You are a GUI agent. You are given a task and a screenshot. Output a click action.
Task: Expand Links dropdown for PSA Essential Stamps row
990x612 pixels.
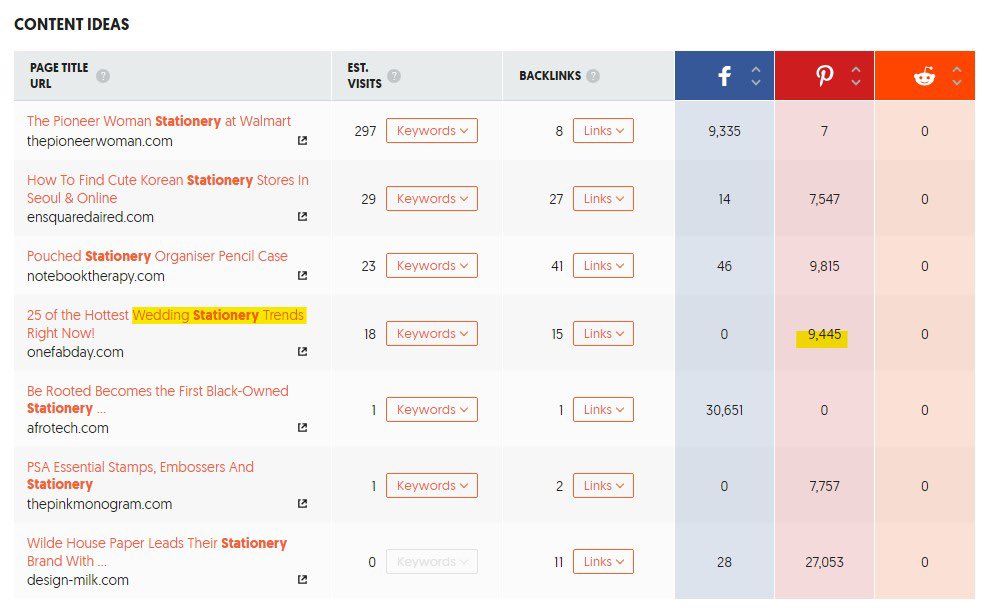pyautogui.click(x=603, y=485)
